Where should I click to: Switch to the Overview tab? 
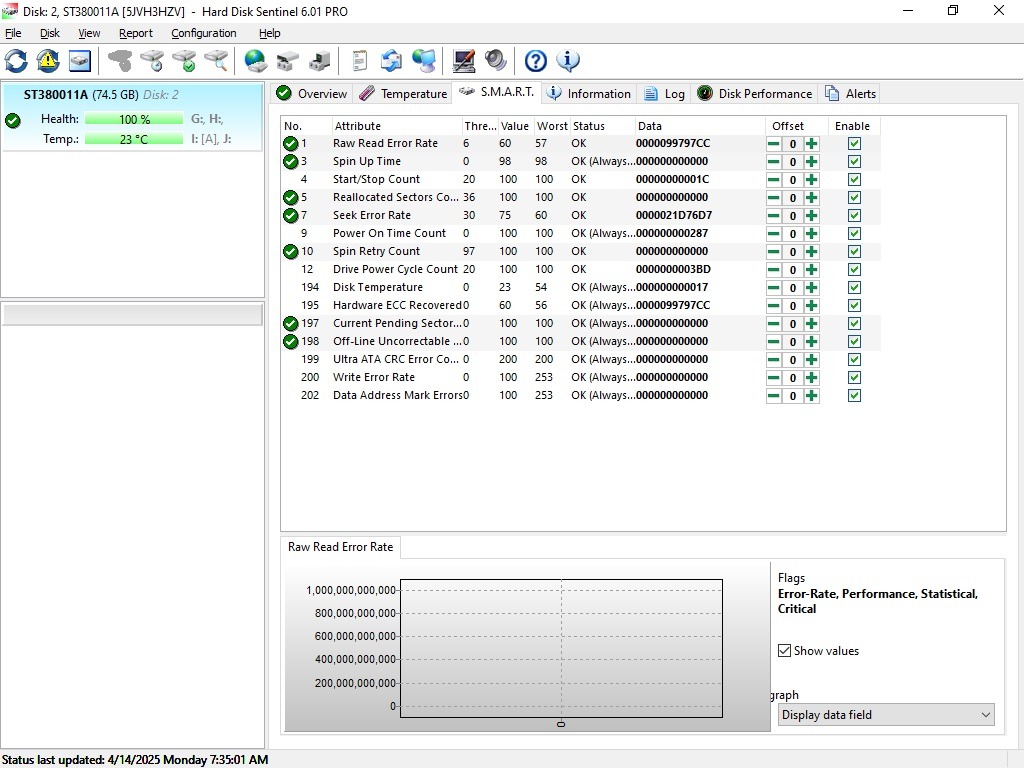(312, 93)
